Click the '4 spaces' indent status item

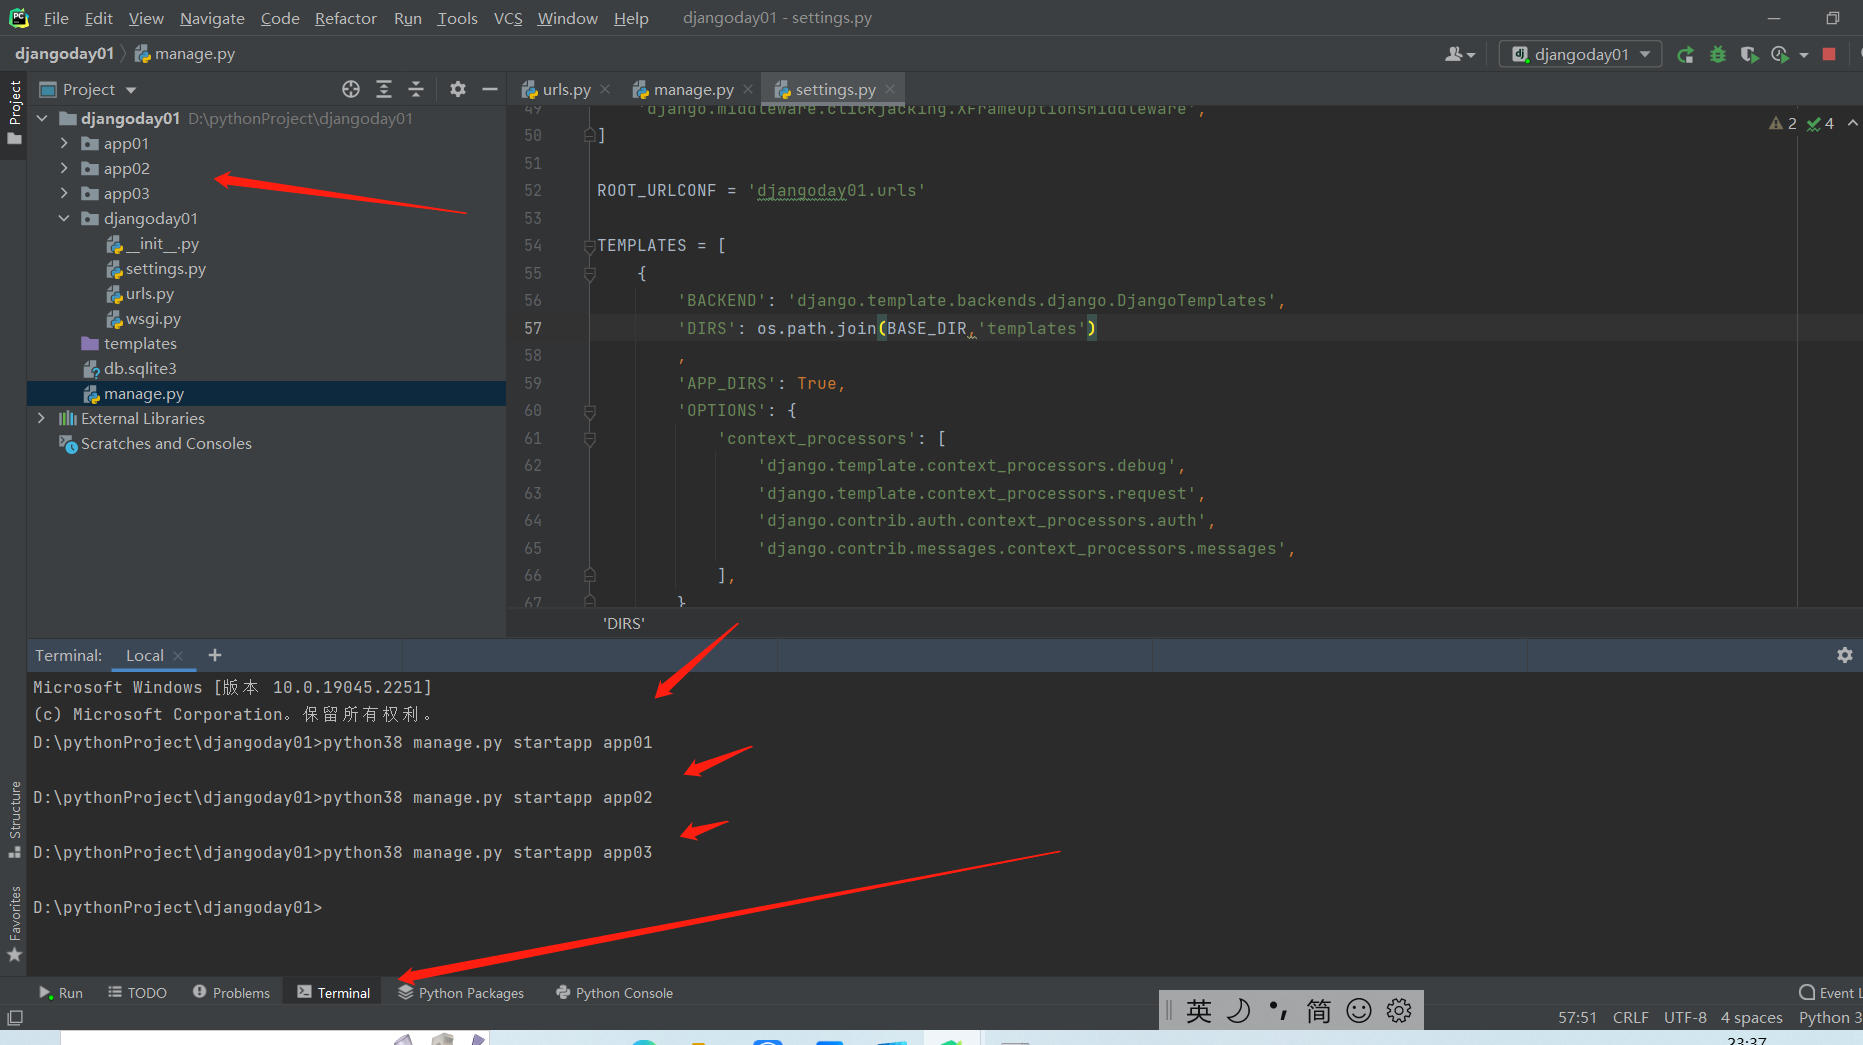click(1752, 1018)
